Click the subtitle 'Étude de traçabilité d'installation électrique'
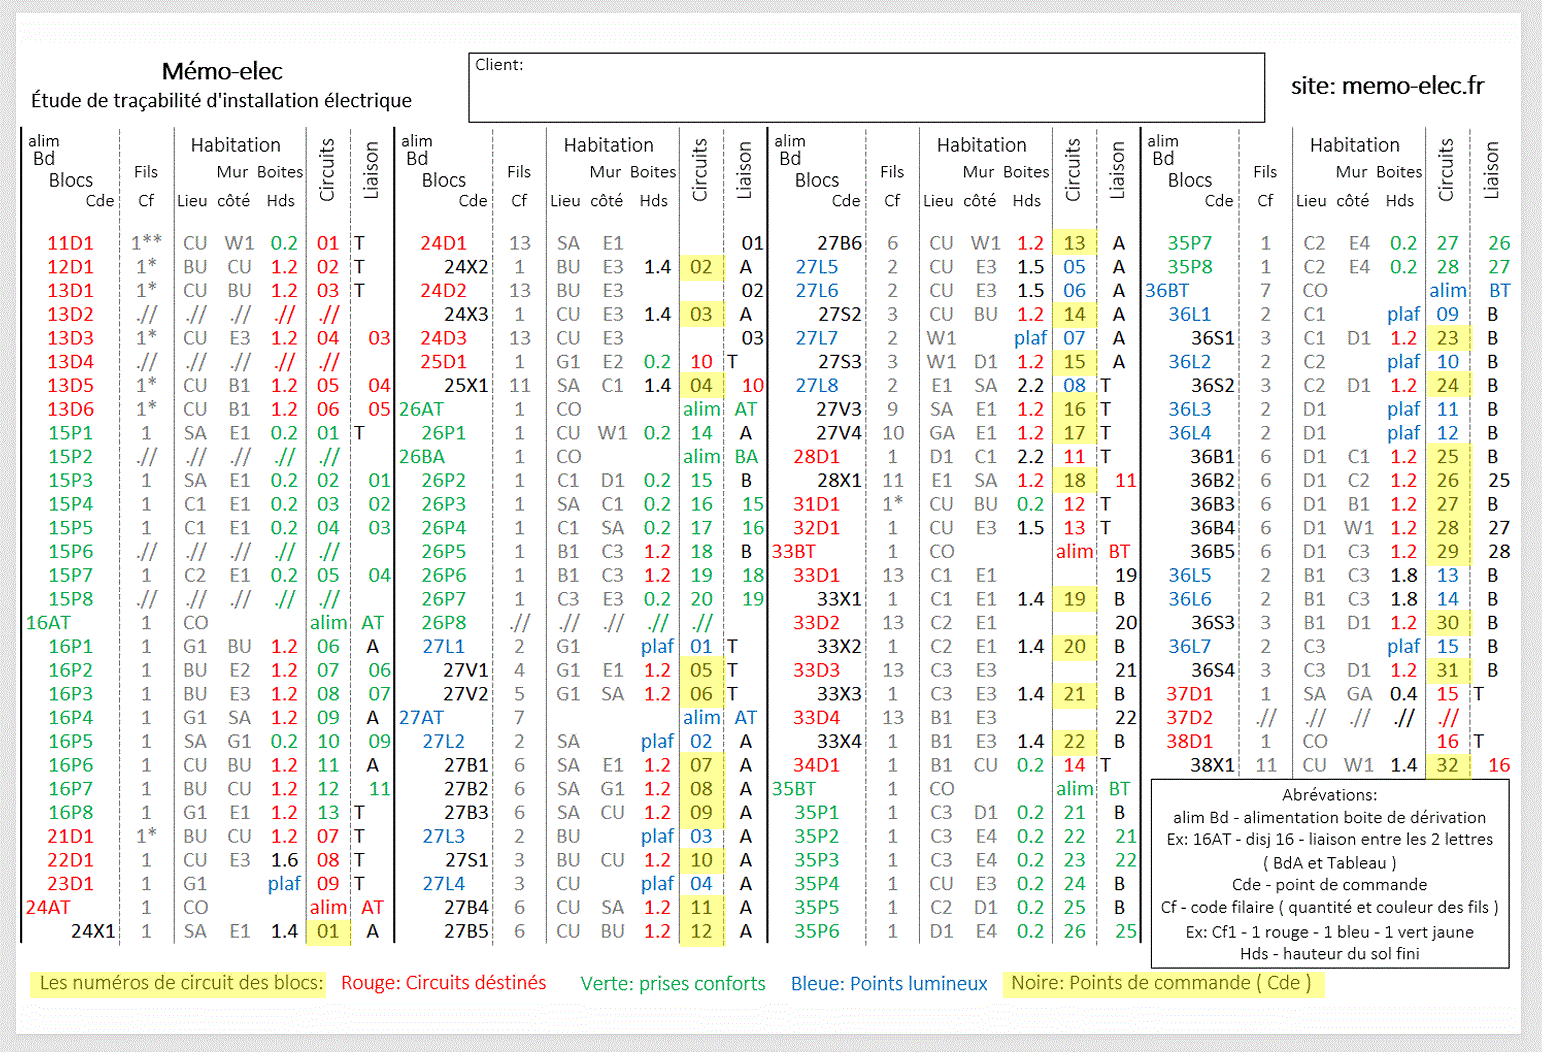This screenshot has height=1052, width=1542. pyautogui.click(x=221, y=100)
